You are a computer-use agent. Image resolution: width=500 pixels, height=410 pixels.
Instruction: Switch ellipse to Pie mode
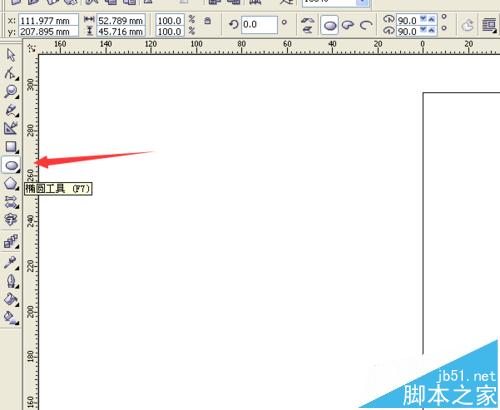point(348,25)
